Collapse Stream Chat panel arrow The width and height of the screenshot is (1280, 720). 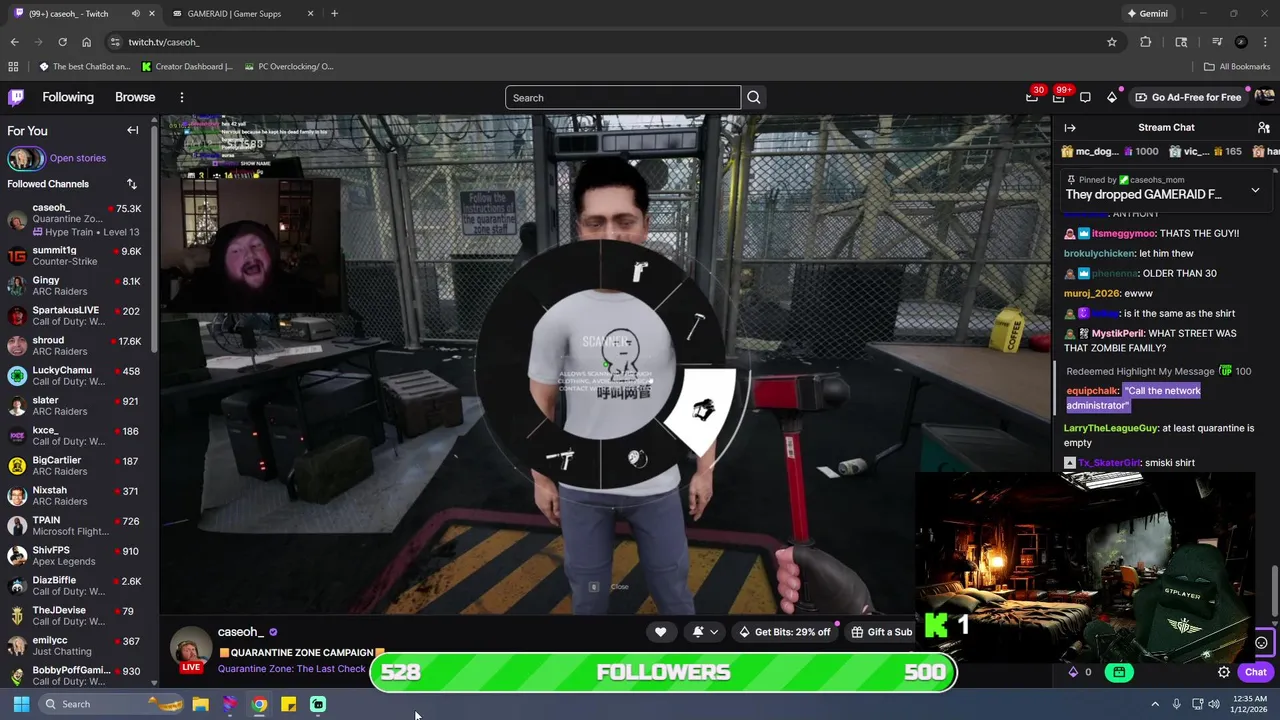[x=1069, y=128]
